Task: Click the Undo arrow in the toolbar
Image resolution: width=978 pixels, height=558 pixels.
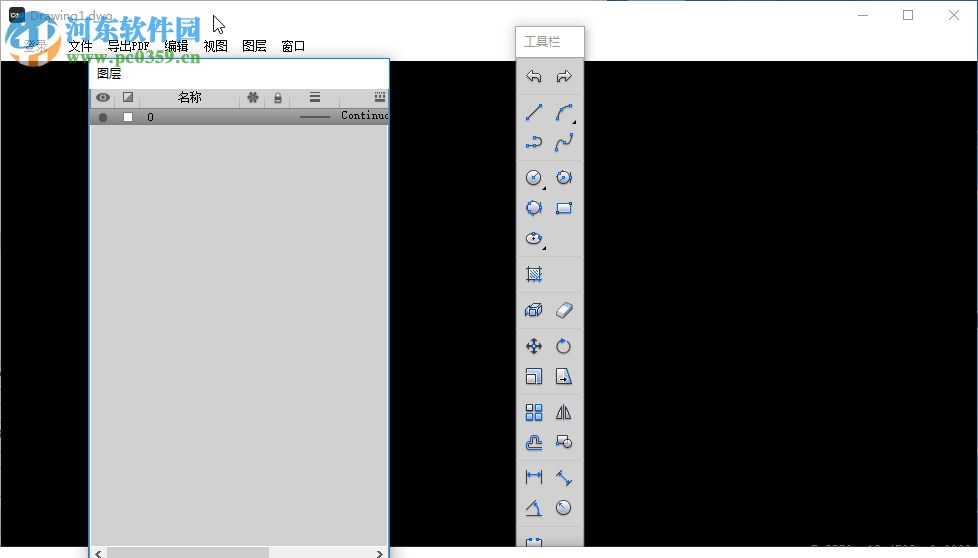Action: click(534, 77)
